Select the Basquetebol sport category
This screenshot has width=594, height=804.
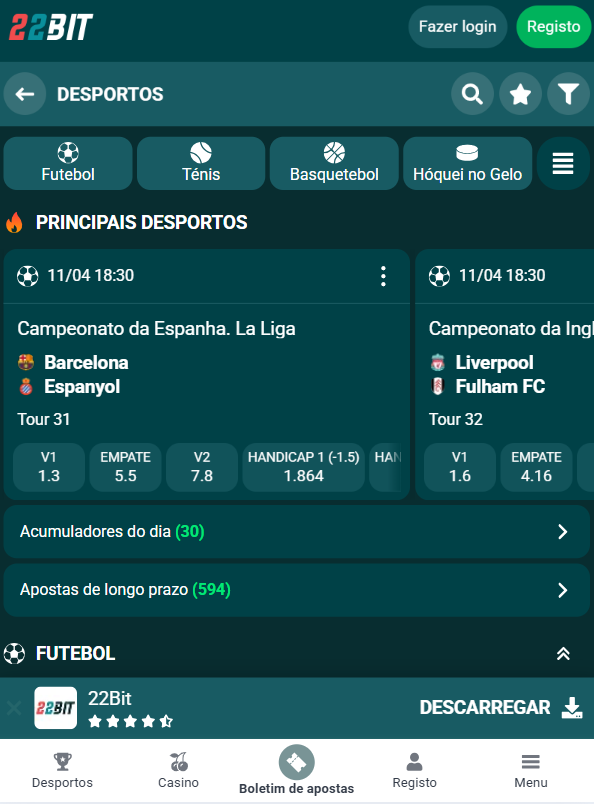(x=334, y=163)
